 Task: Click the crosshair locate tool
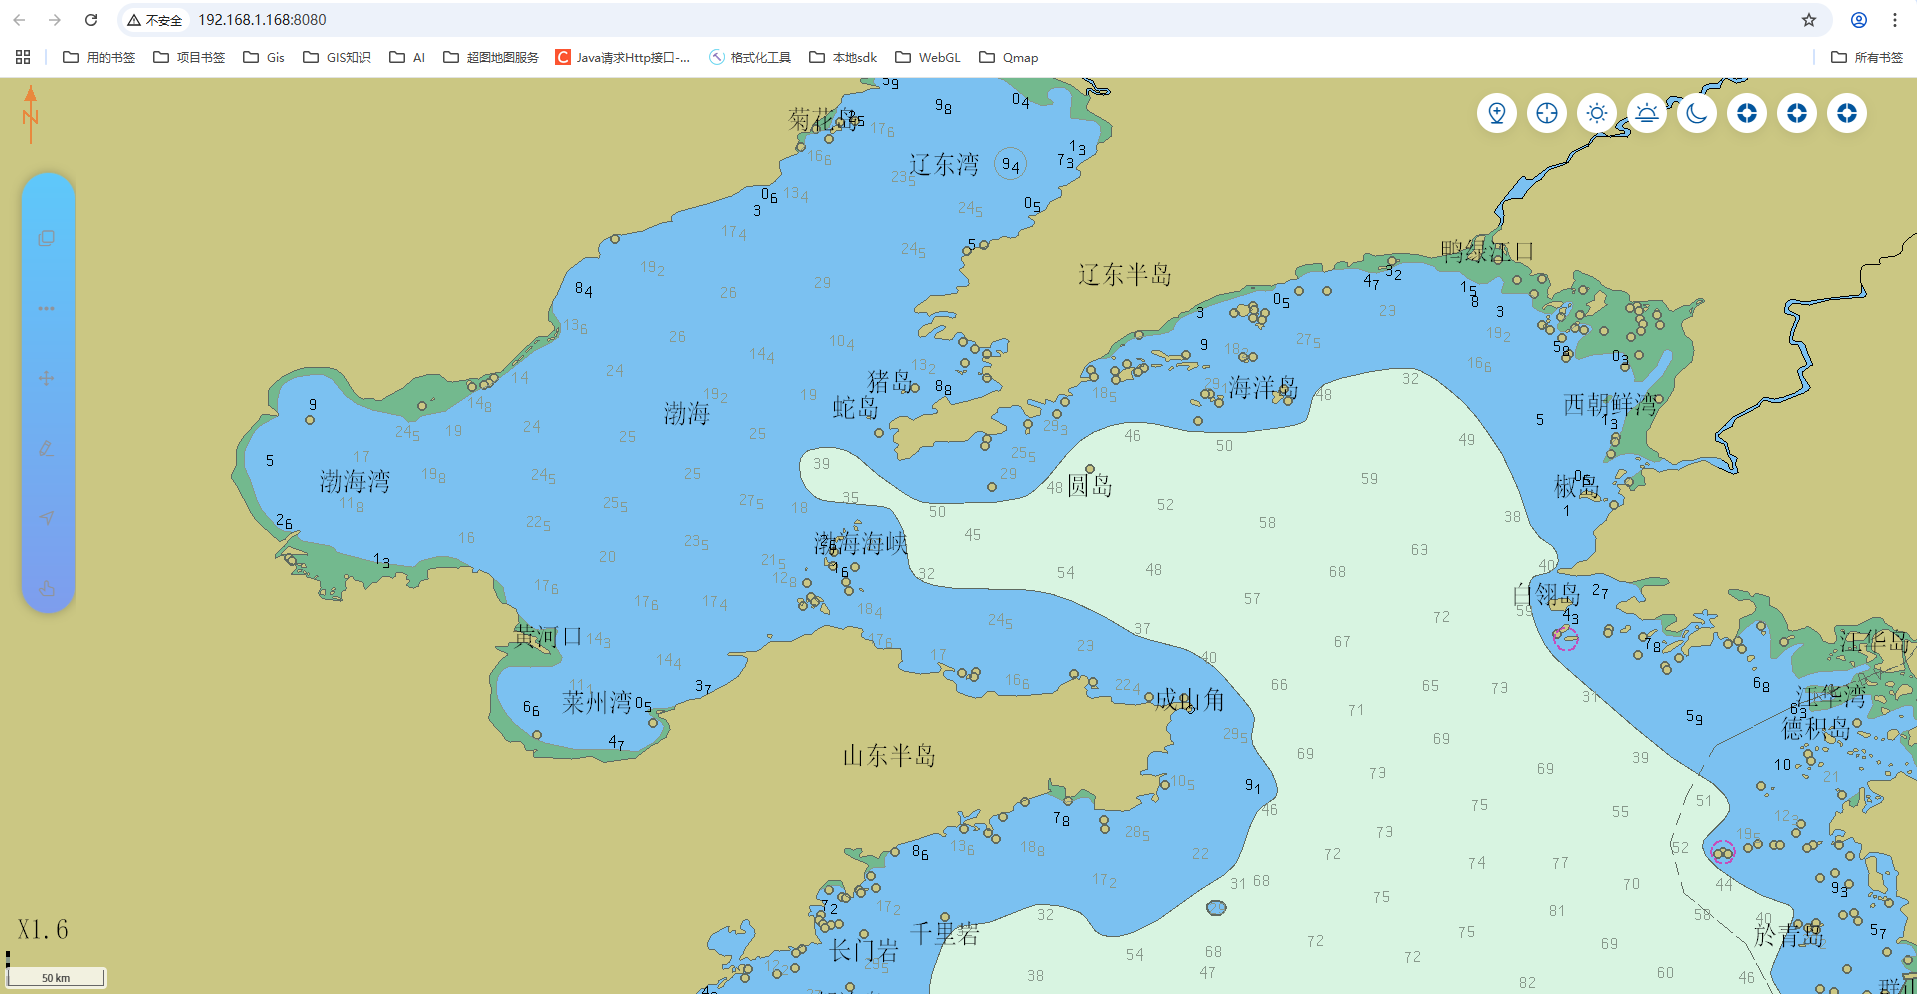tap(1546, 113)
